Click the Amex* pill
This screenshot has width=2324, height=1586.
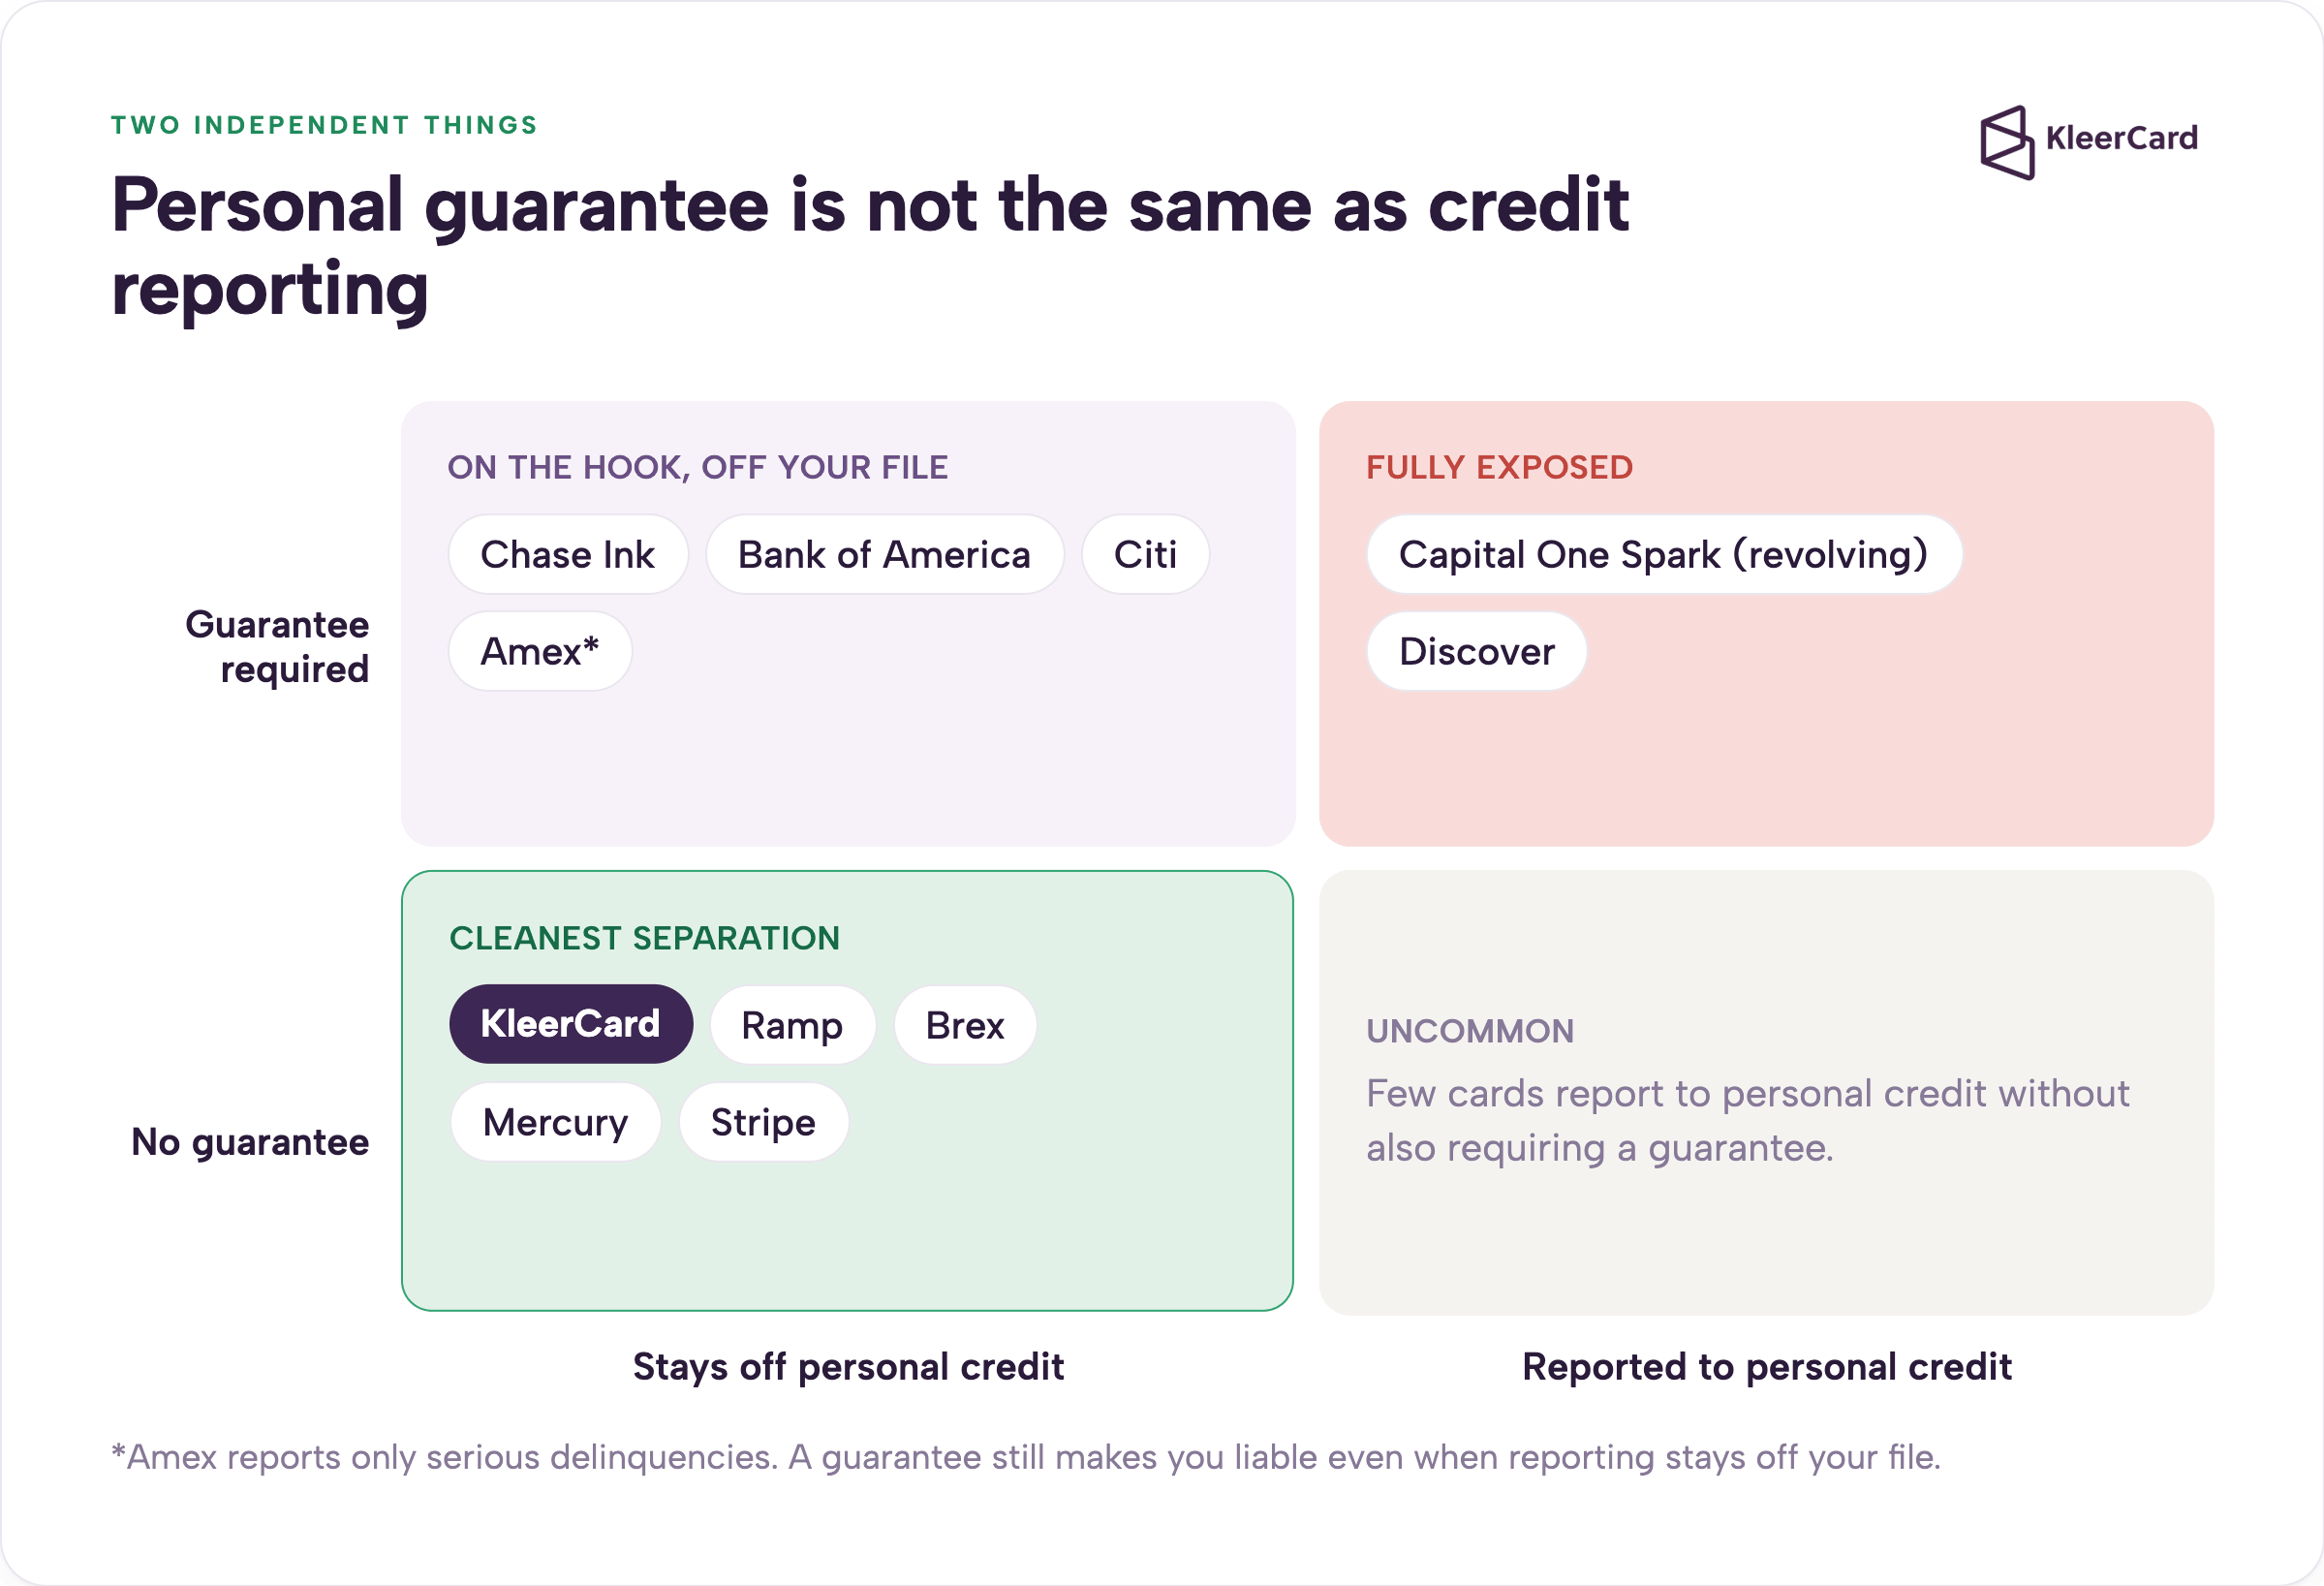pyautogui.click(x=540, y=651)
